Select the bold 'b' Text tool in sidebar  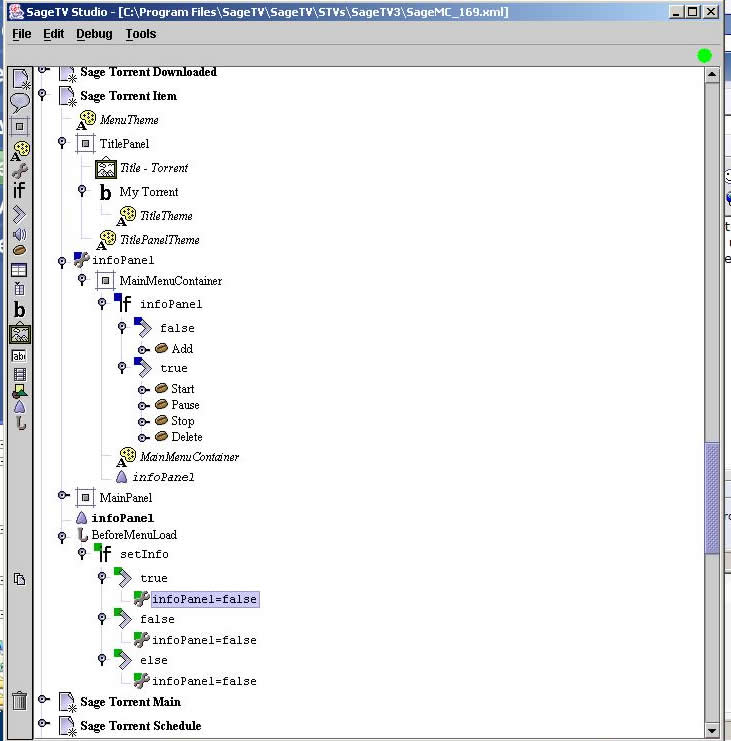coord(19,310)
